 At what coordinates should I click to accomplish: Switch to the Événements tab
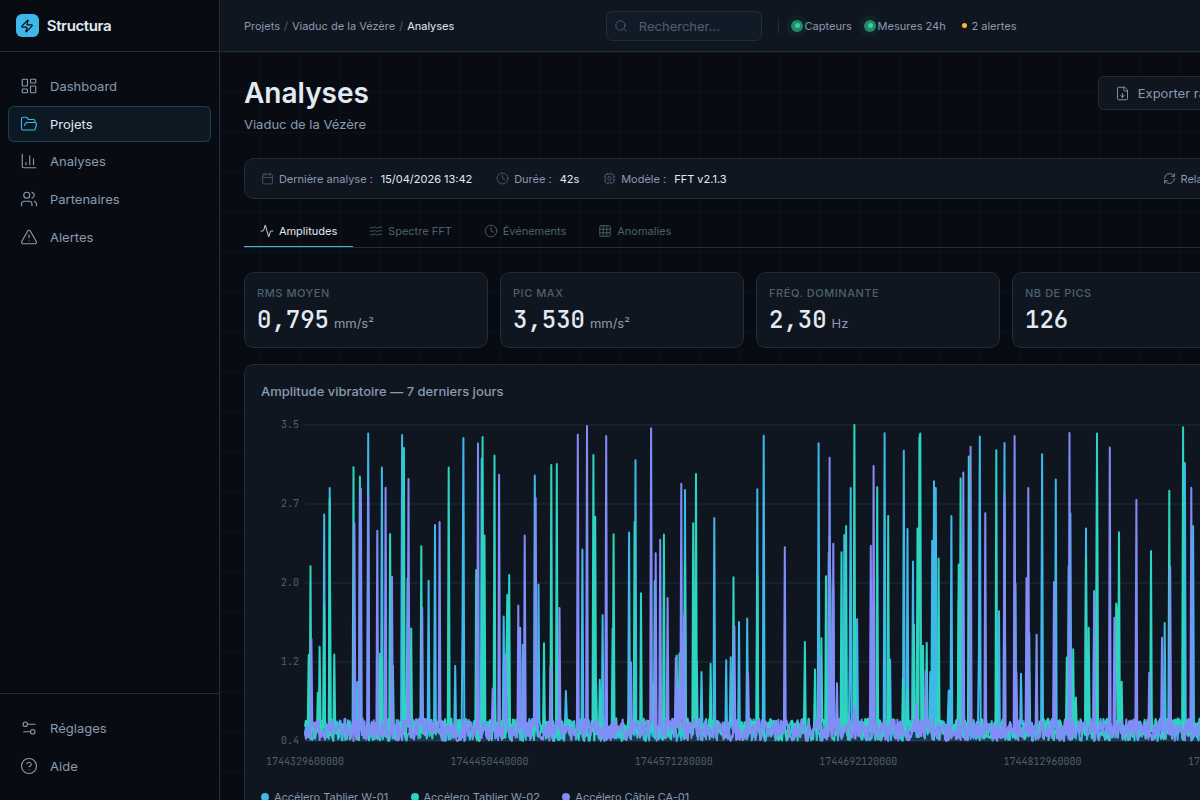click(x=525, y=231)
